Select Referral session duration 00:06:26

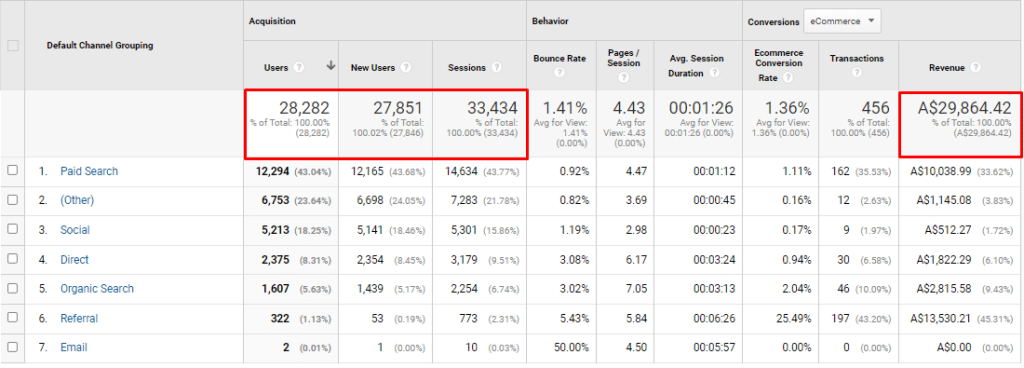[x=714, y=318]
